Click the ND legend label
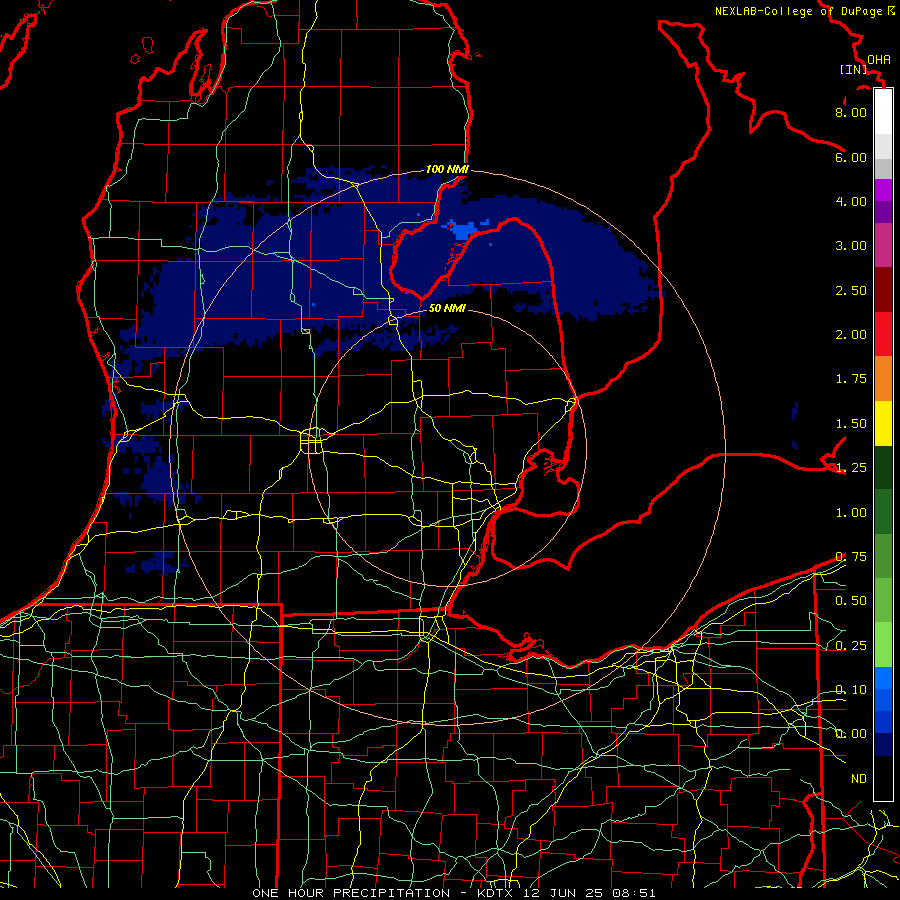Viewport: 900px width, 900px height. [859, 779]
